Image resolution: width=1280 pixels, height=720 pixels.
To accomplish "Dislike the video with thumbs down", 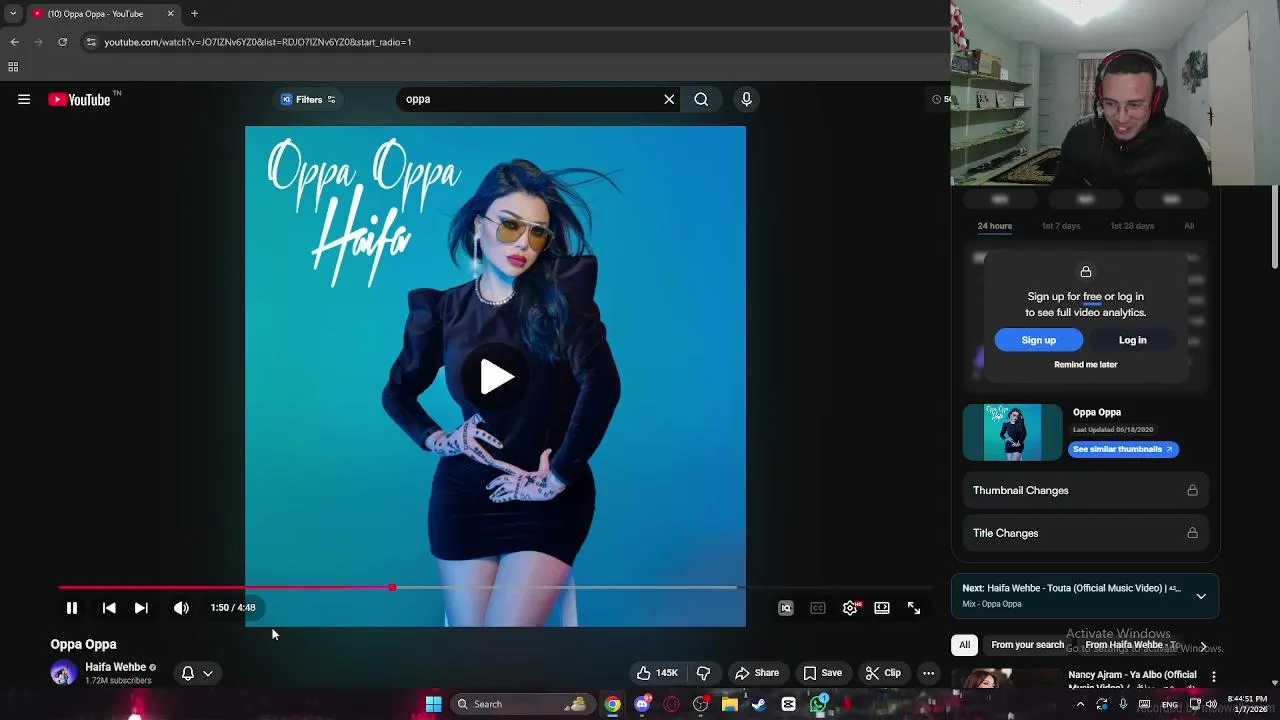I will pyautogui.click(x=704, y=673).
